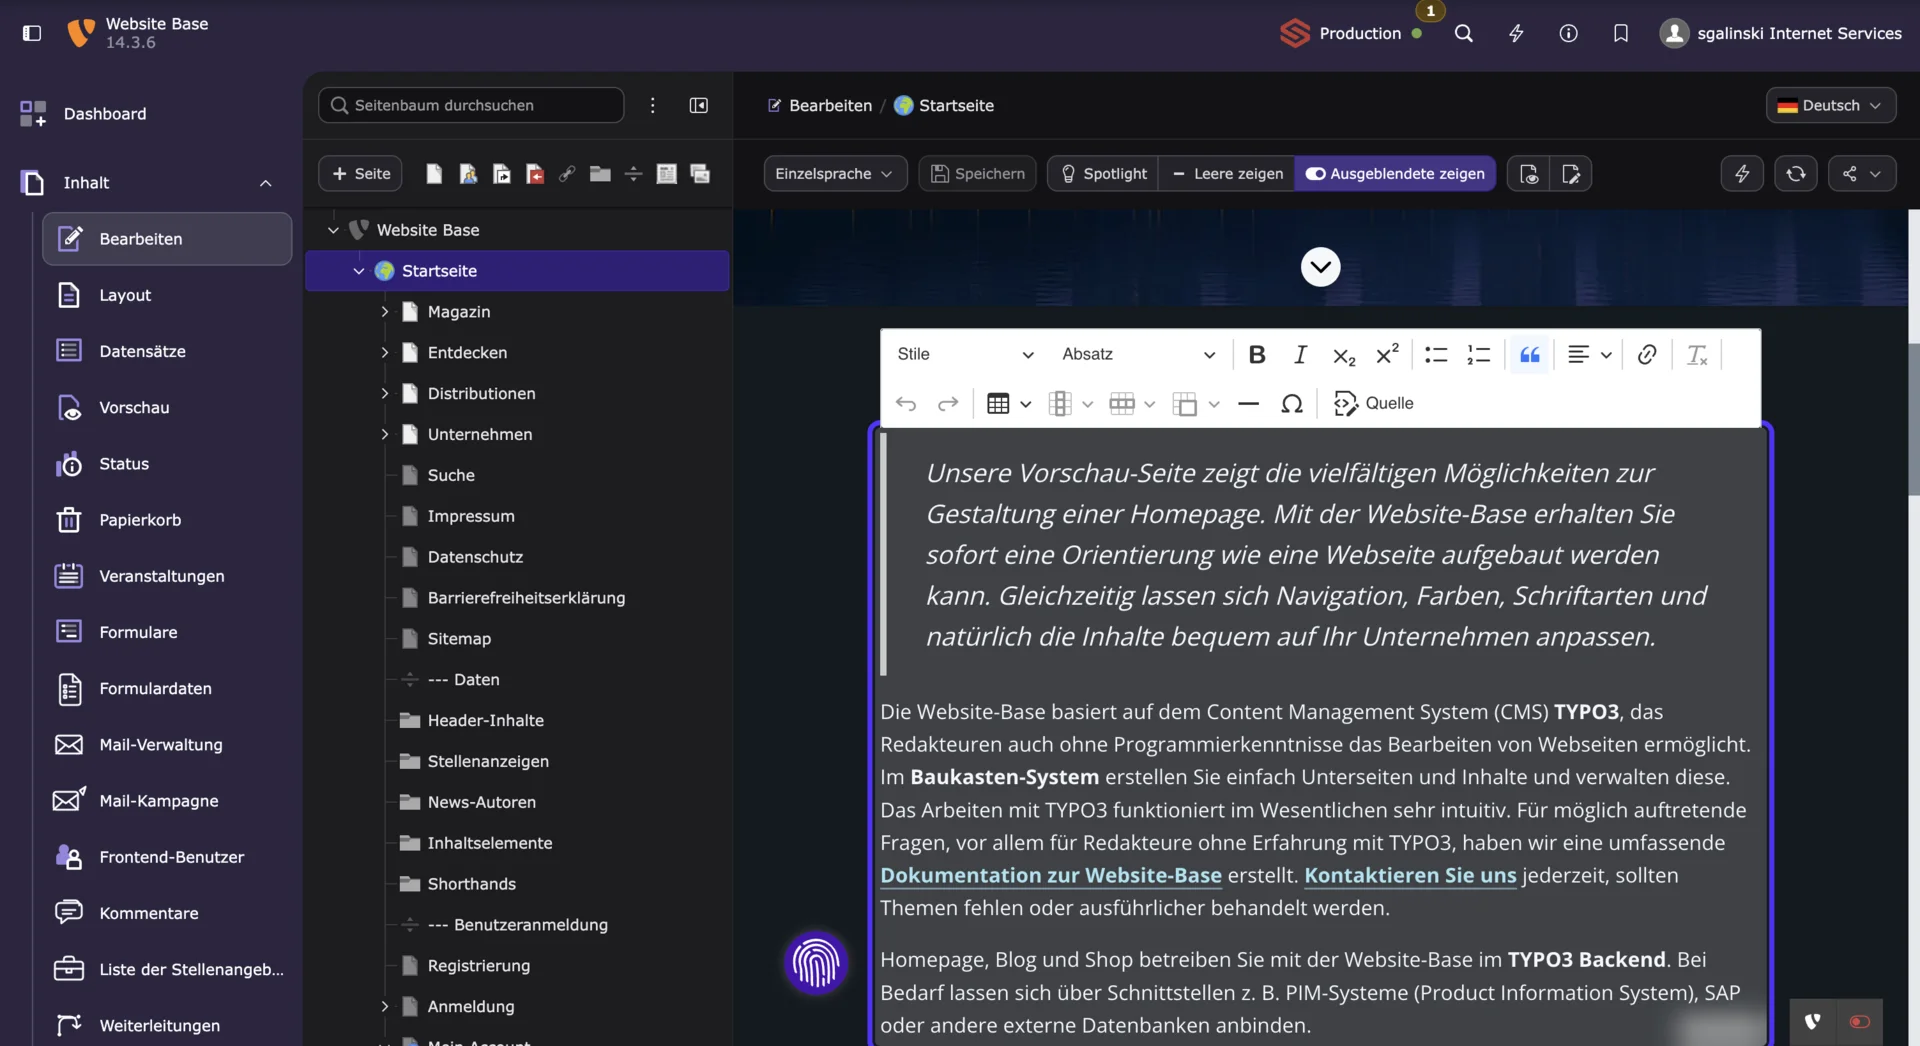Open page tree options menu (three dots)
Image resolution: width=1920 pixels, height=1046 pixels.
point(652,105)
